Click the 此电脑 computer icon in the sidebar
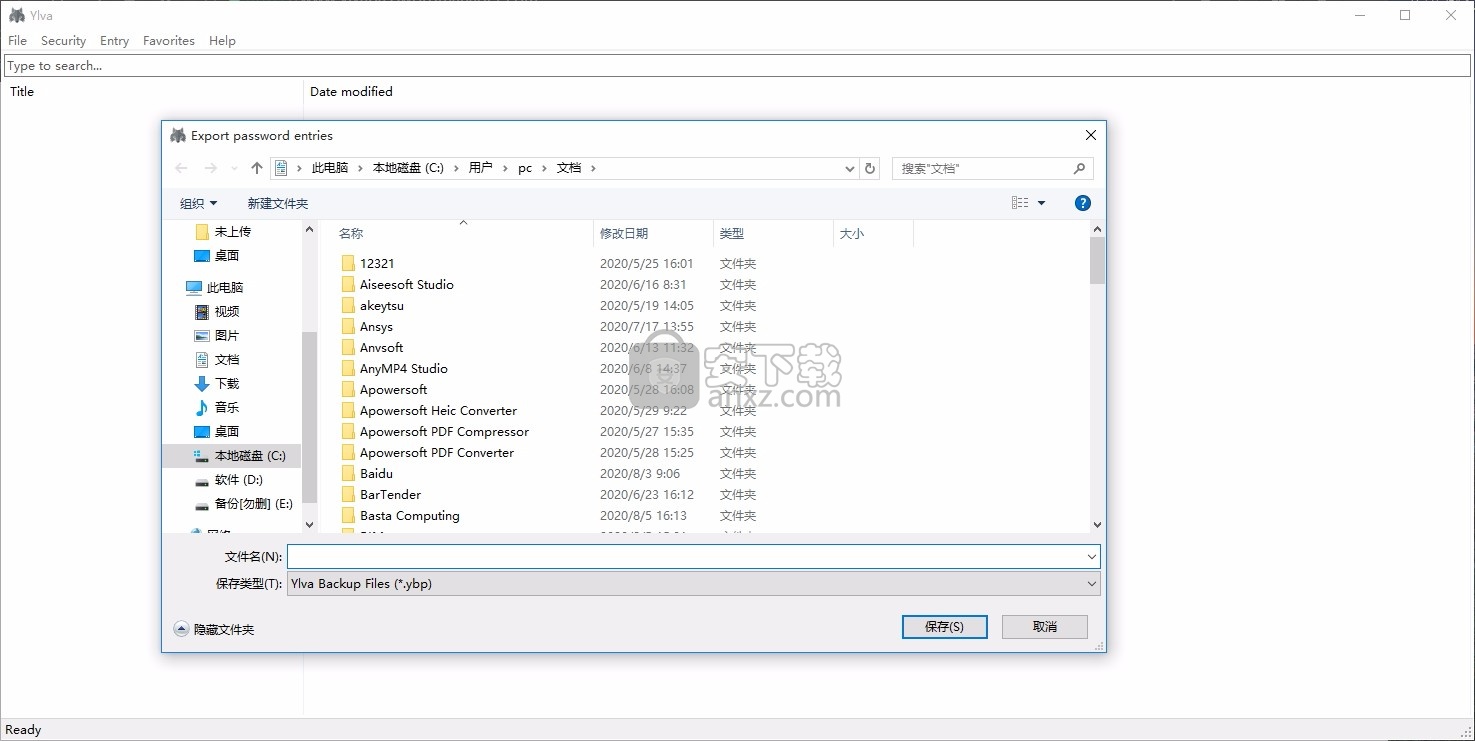1475x741 pixels. pyautogui.click(x=194, y=287)
